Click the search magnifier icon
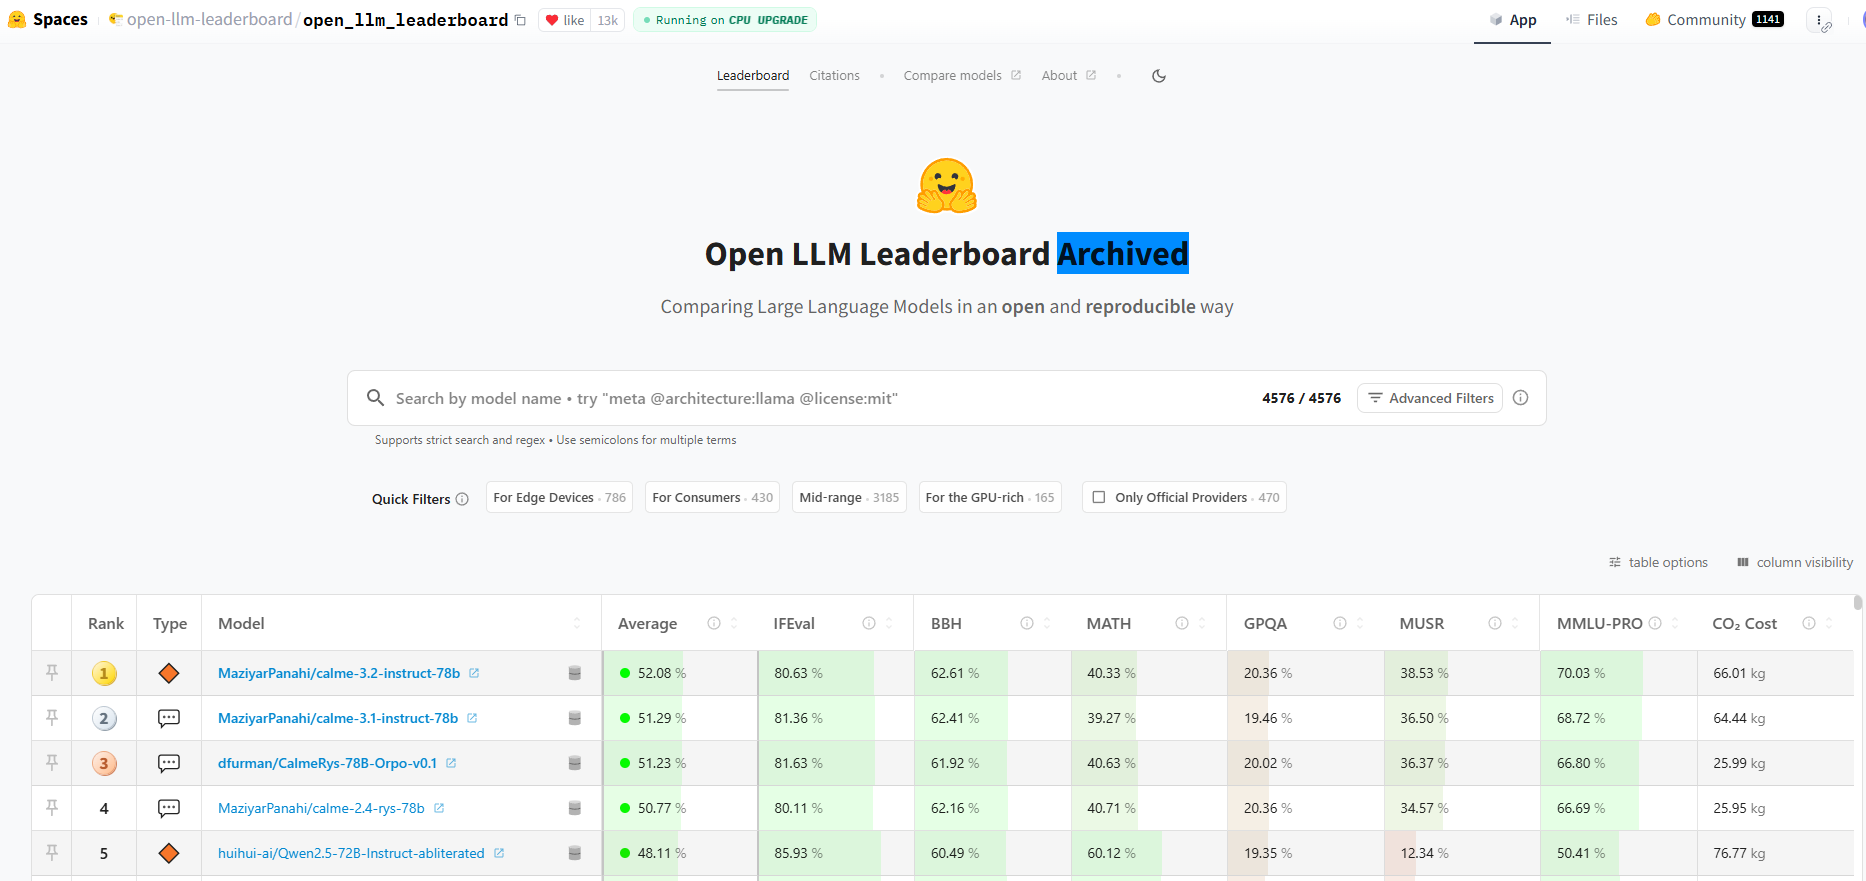Image resolution: width=1866 pixels, height=881 pixels. click(x=375, y=398)
